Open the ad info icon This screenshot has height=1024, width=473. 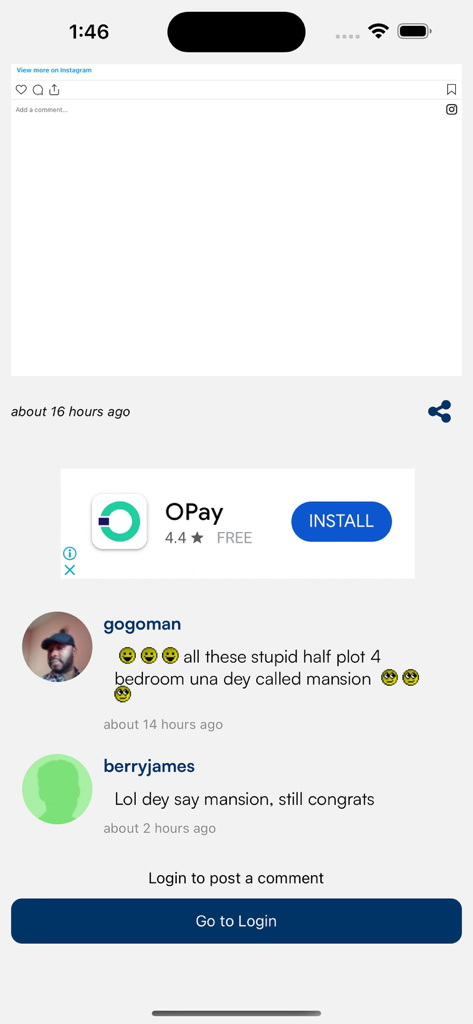(70, 553)
